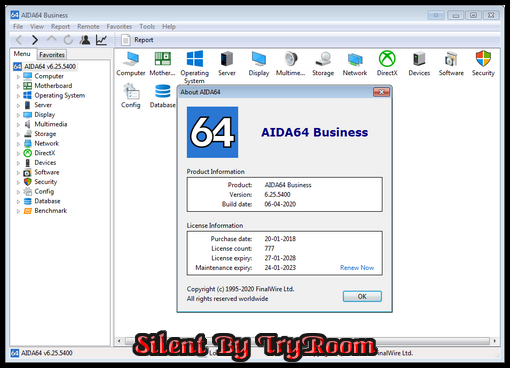
Task: Select the Database tree item
Action: coord(47,201)
